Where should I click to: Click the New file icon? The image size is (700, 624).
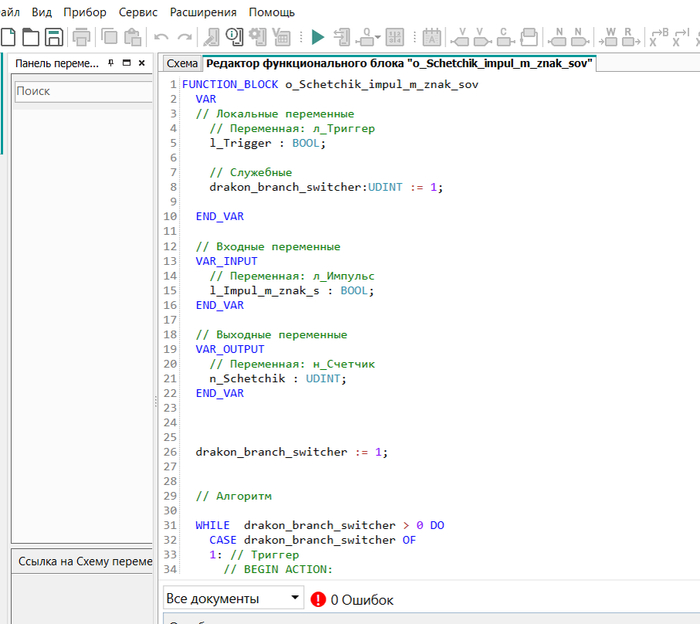point(7,38)
